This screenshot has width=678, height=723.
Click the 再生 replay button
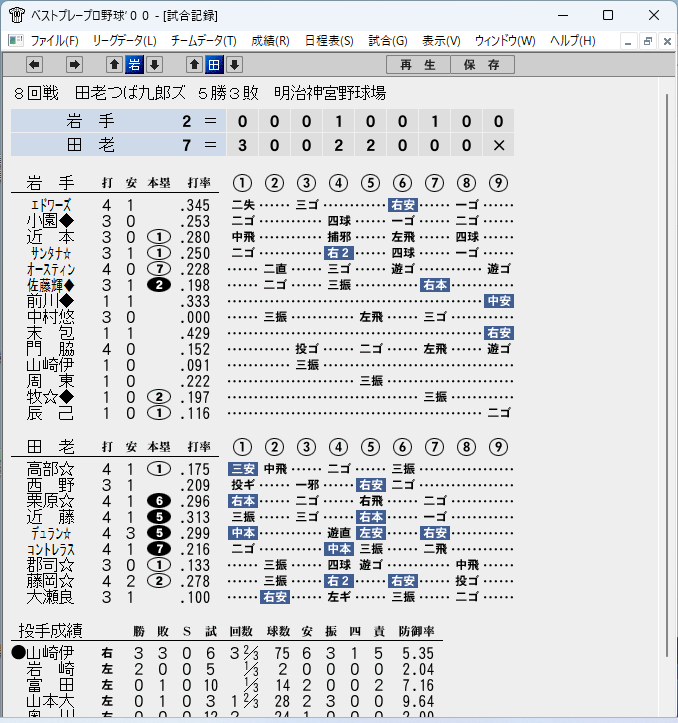click(x=418, y=65)
